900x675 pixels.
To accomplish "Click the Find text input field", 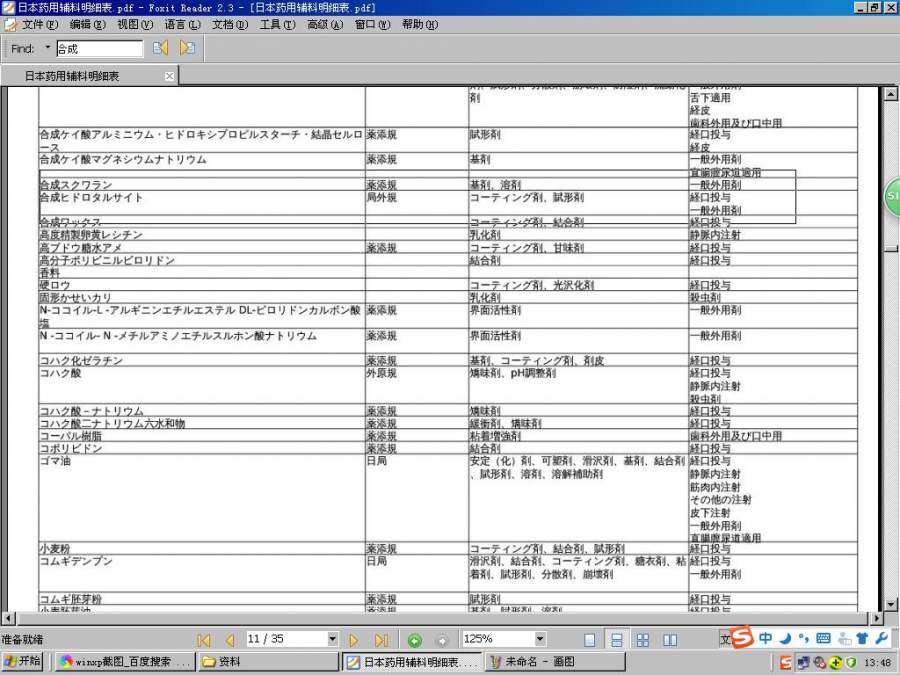I will [99, 49].
